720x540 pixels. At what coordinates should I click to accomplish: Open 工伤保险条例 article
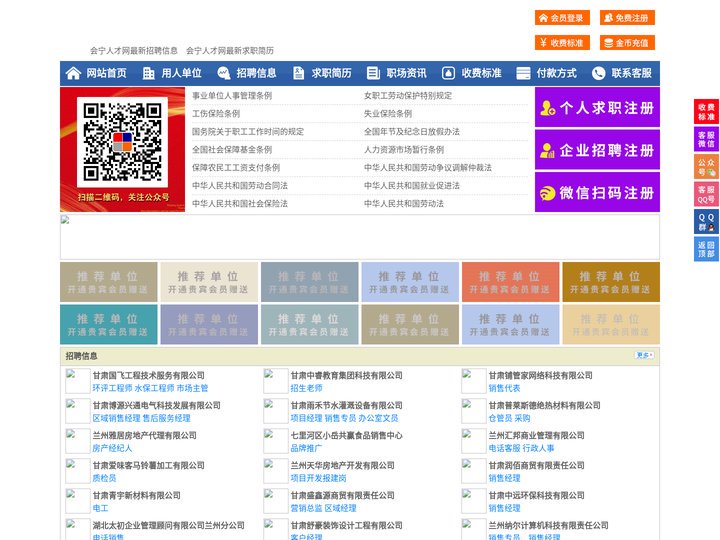[216, 113]
